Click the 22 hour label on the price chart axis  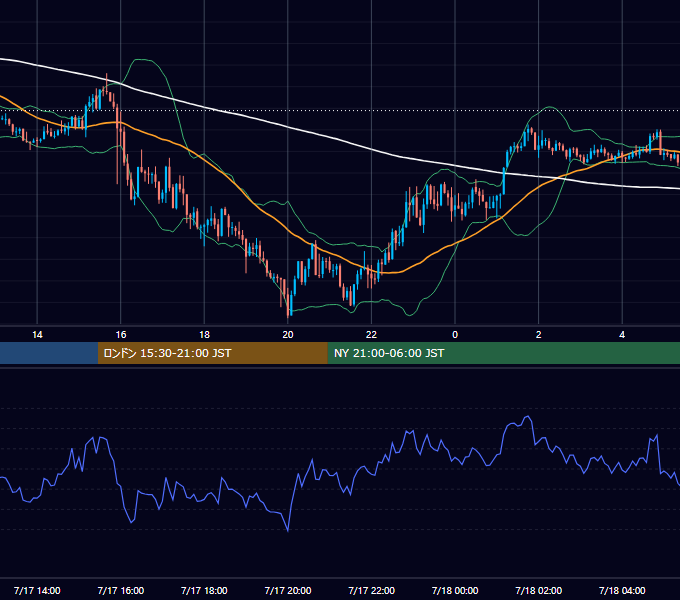pyautogui.click(x=372, y=335)
